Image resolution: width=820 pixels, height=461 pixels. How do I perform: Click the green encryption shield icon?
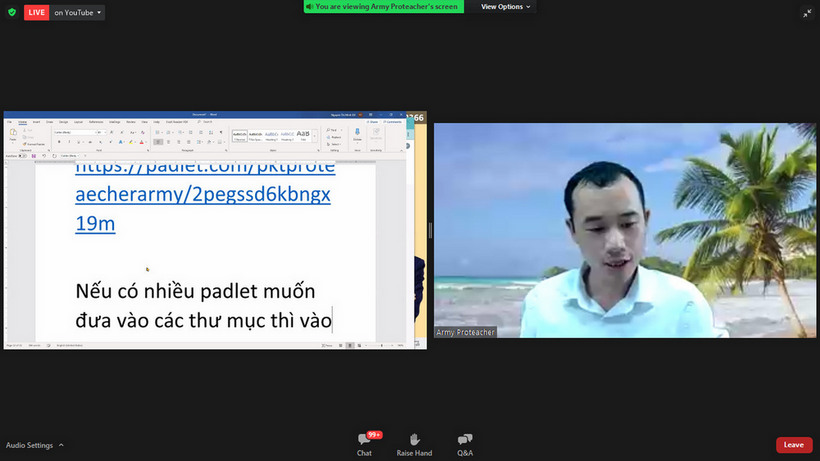[12, 12]
